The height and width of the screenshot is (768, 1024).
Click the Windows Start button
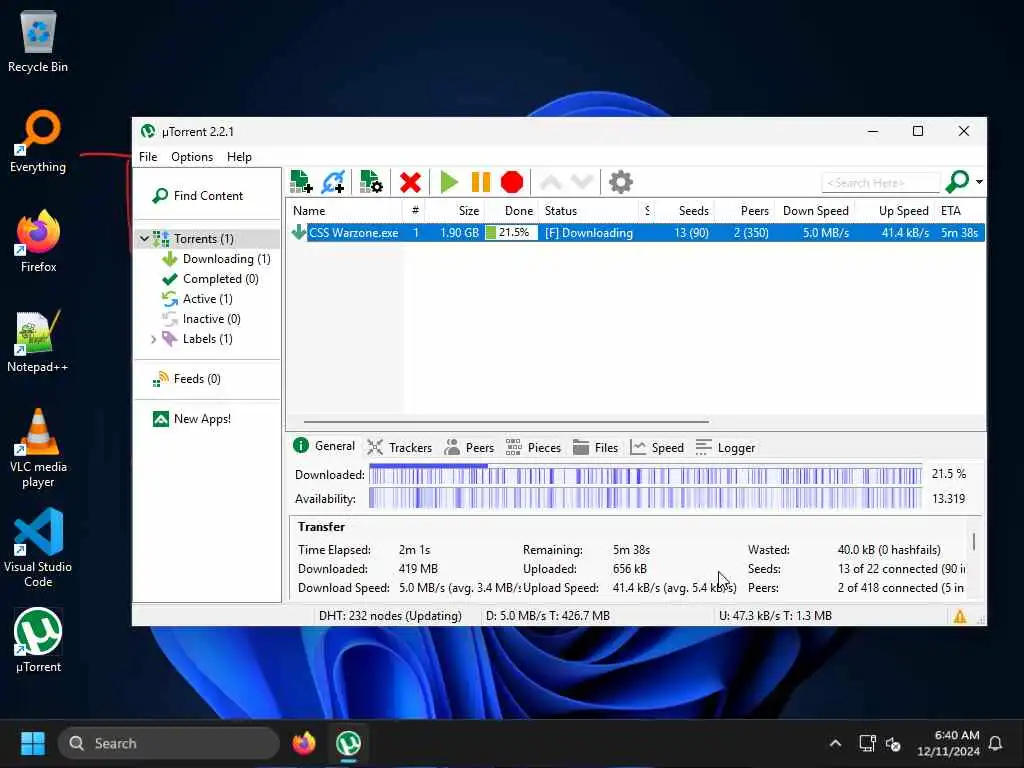click(x=33, y=743)
